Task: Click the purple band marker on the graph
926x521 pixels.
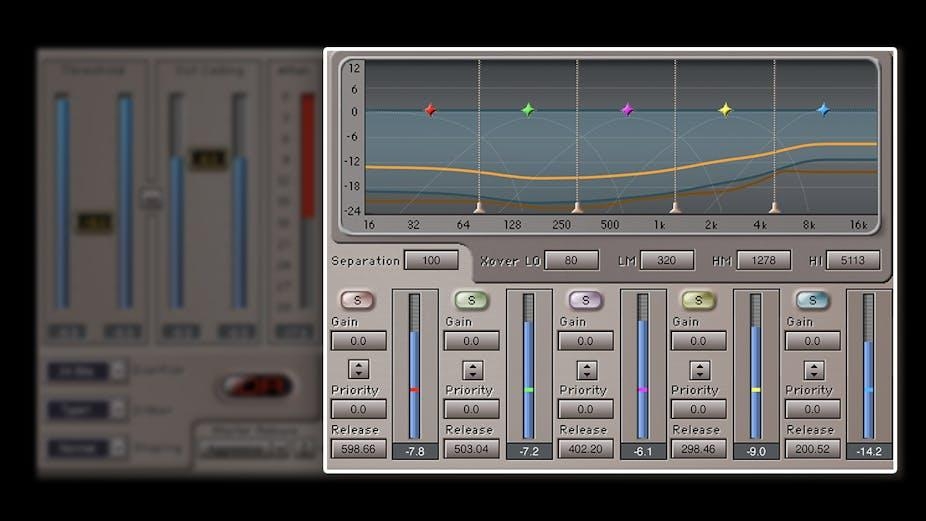Action: click(x=627, y=110)
